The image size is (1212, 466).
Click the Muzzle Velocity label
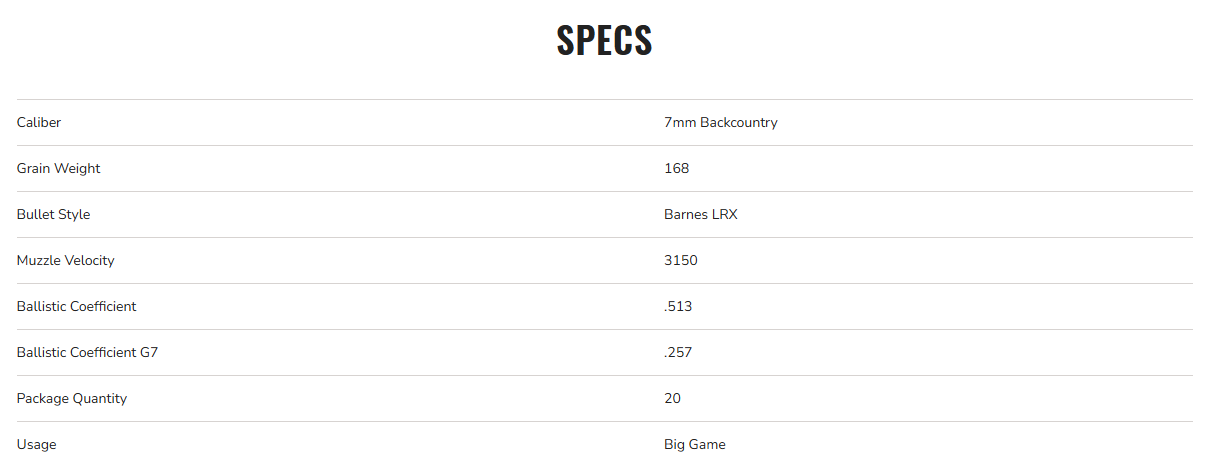click(x=65, y=261)
